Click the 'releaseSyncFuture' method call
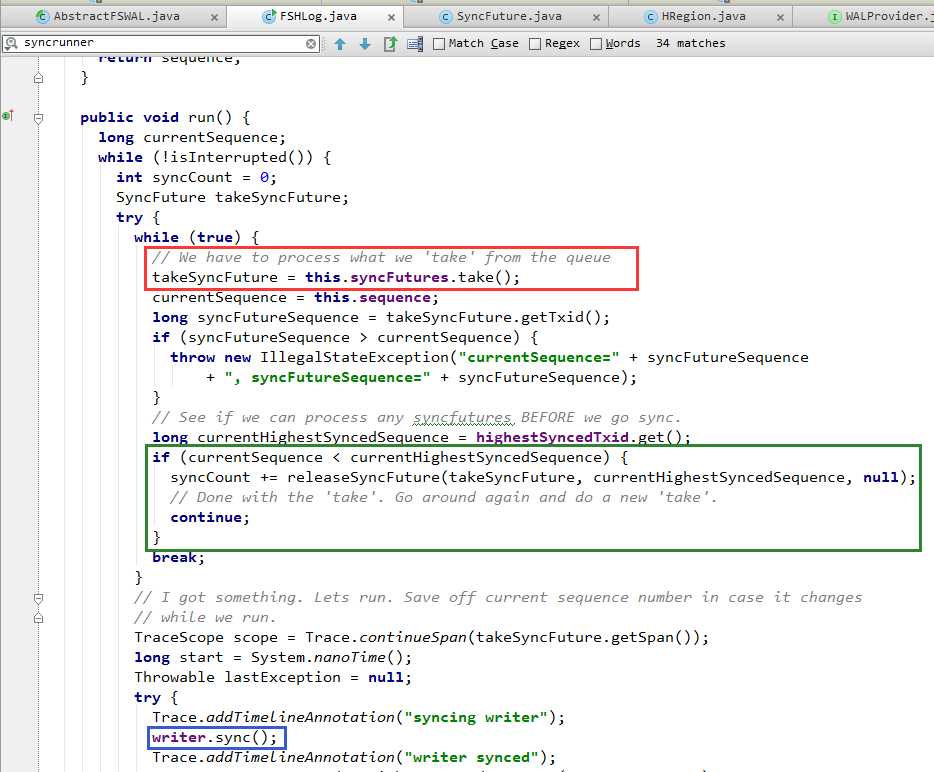The width and height of the screenshot is (934, 772). coord(363,477)
